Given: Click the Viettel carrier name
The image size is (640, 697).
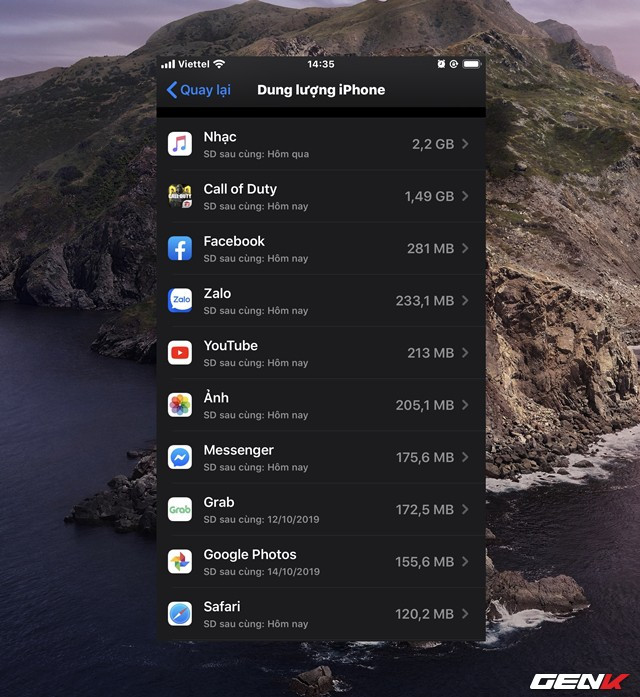Looking at the screenshot, I should tap(194, 64).
